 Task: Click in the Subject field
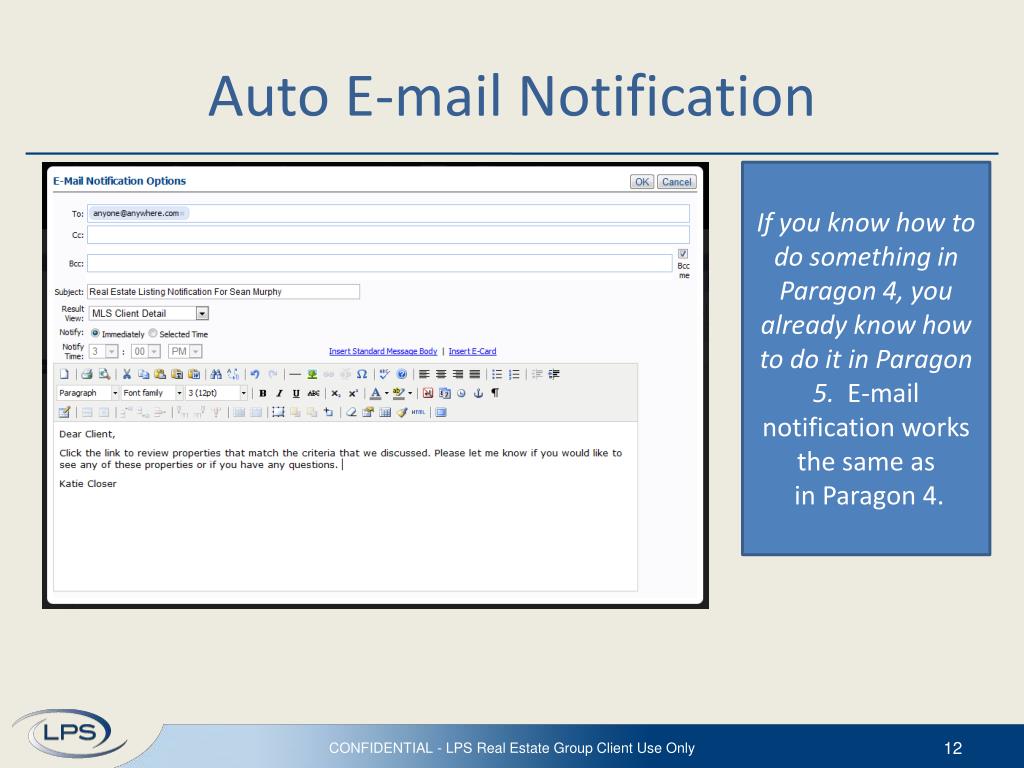click(223, 292)
